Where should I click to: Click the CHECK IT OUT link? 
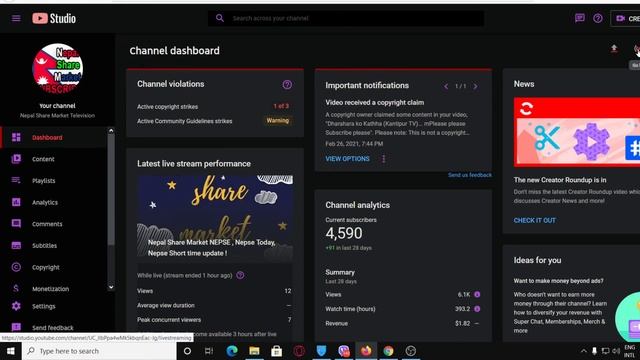pyautogui.click(x=535, y=220)
